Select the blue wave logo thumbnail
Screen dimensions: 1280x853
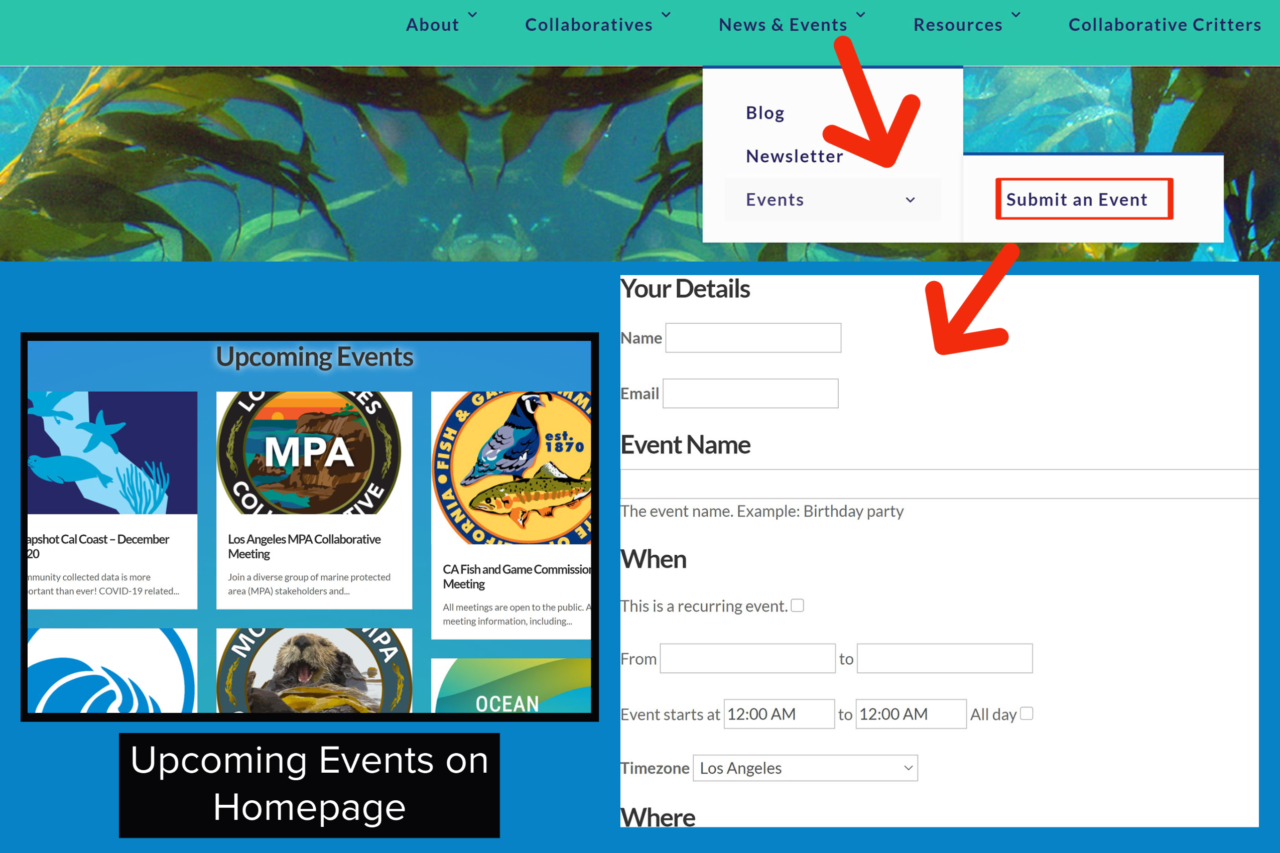point(111,670)
